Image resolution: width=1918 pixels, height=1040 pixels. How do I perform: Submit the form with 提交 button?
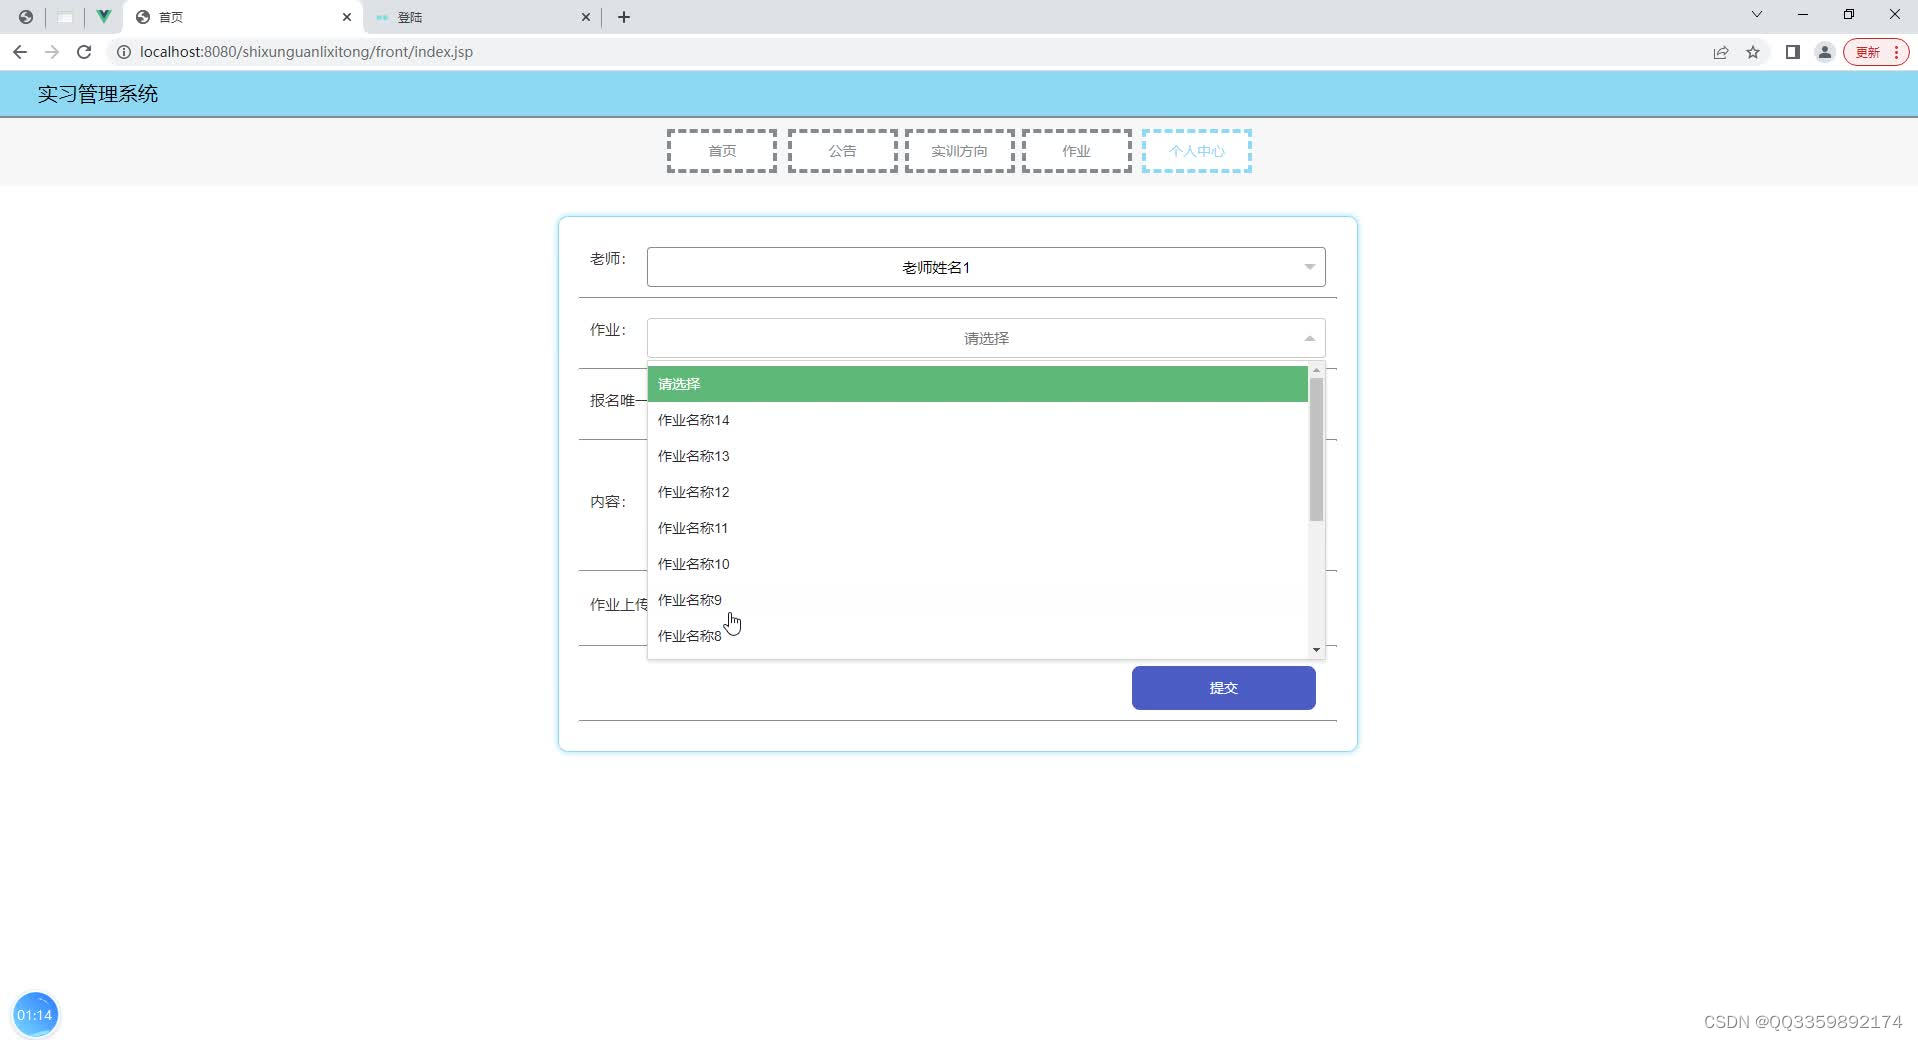1223,688
